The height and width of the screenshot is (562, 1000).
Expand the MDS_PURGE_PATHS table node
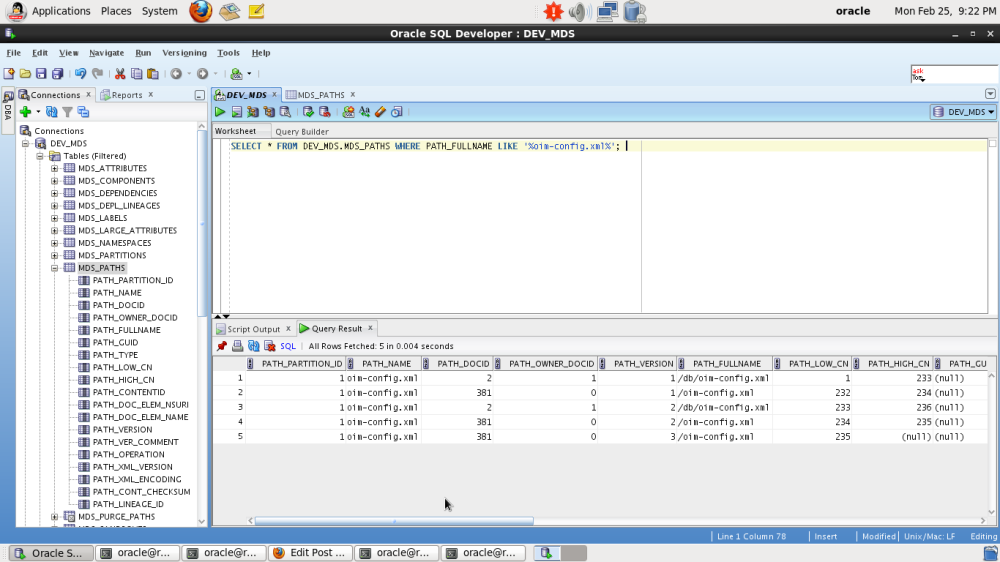tap(55, 517)
